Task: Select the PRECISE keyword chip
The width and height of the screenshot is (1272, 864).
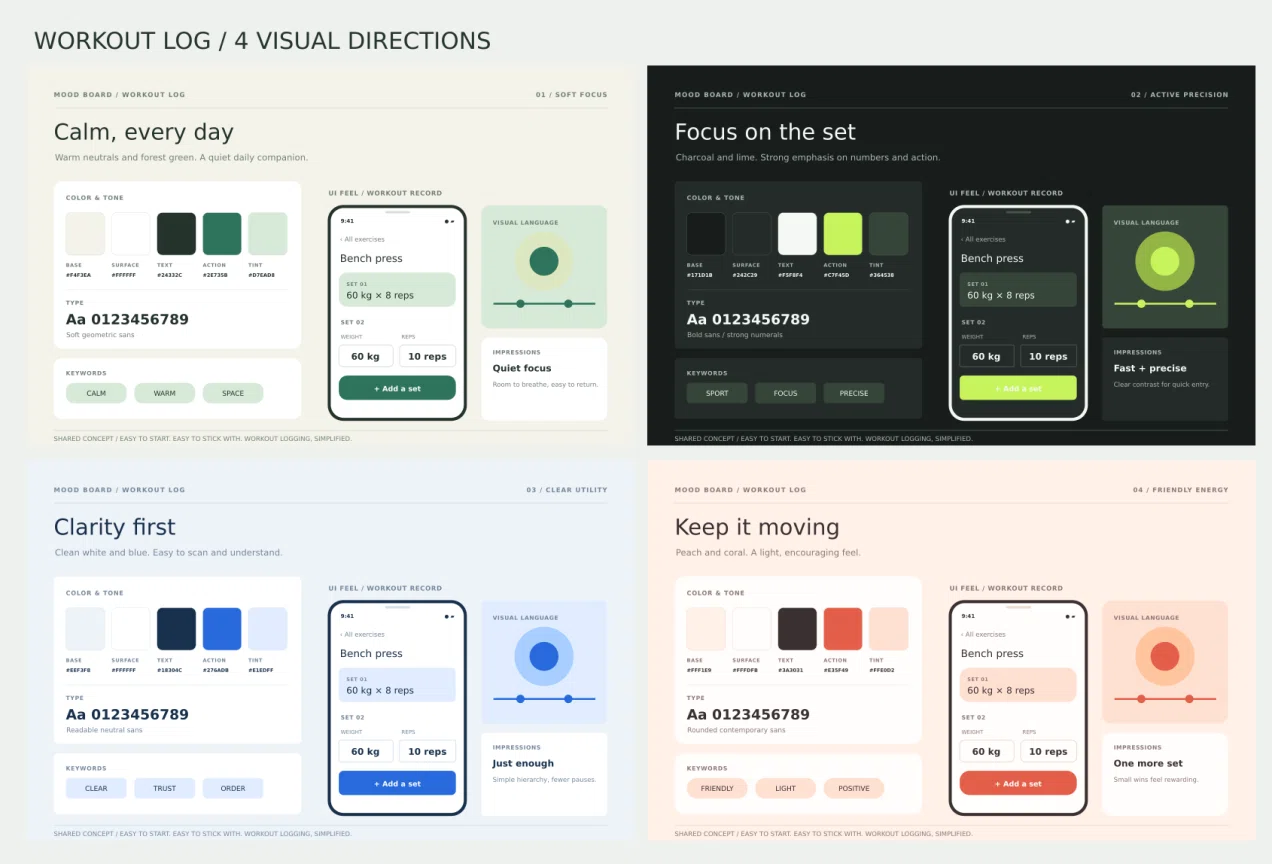Action: click(854, 393)
